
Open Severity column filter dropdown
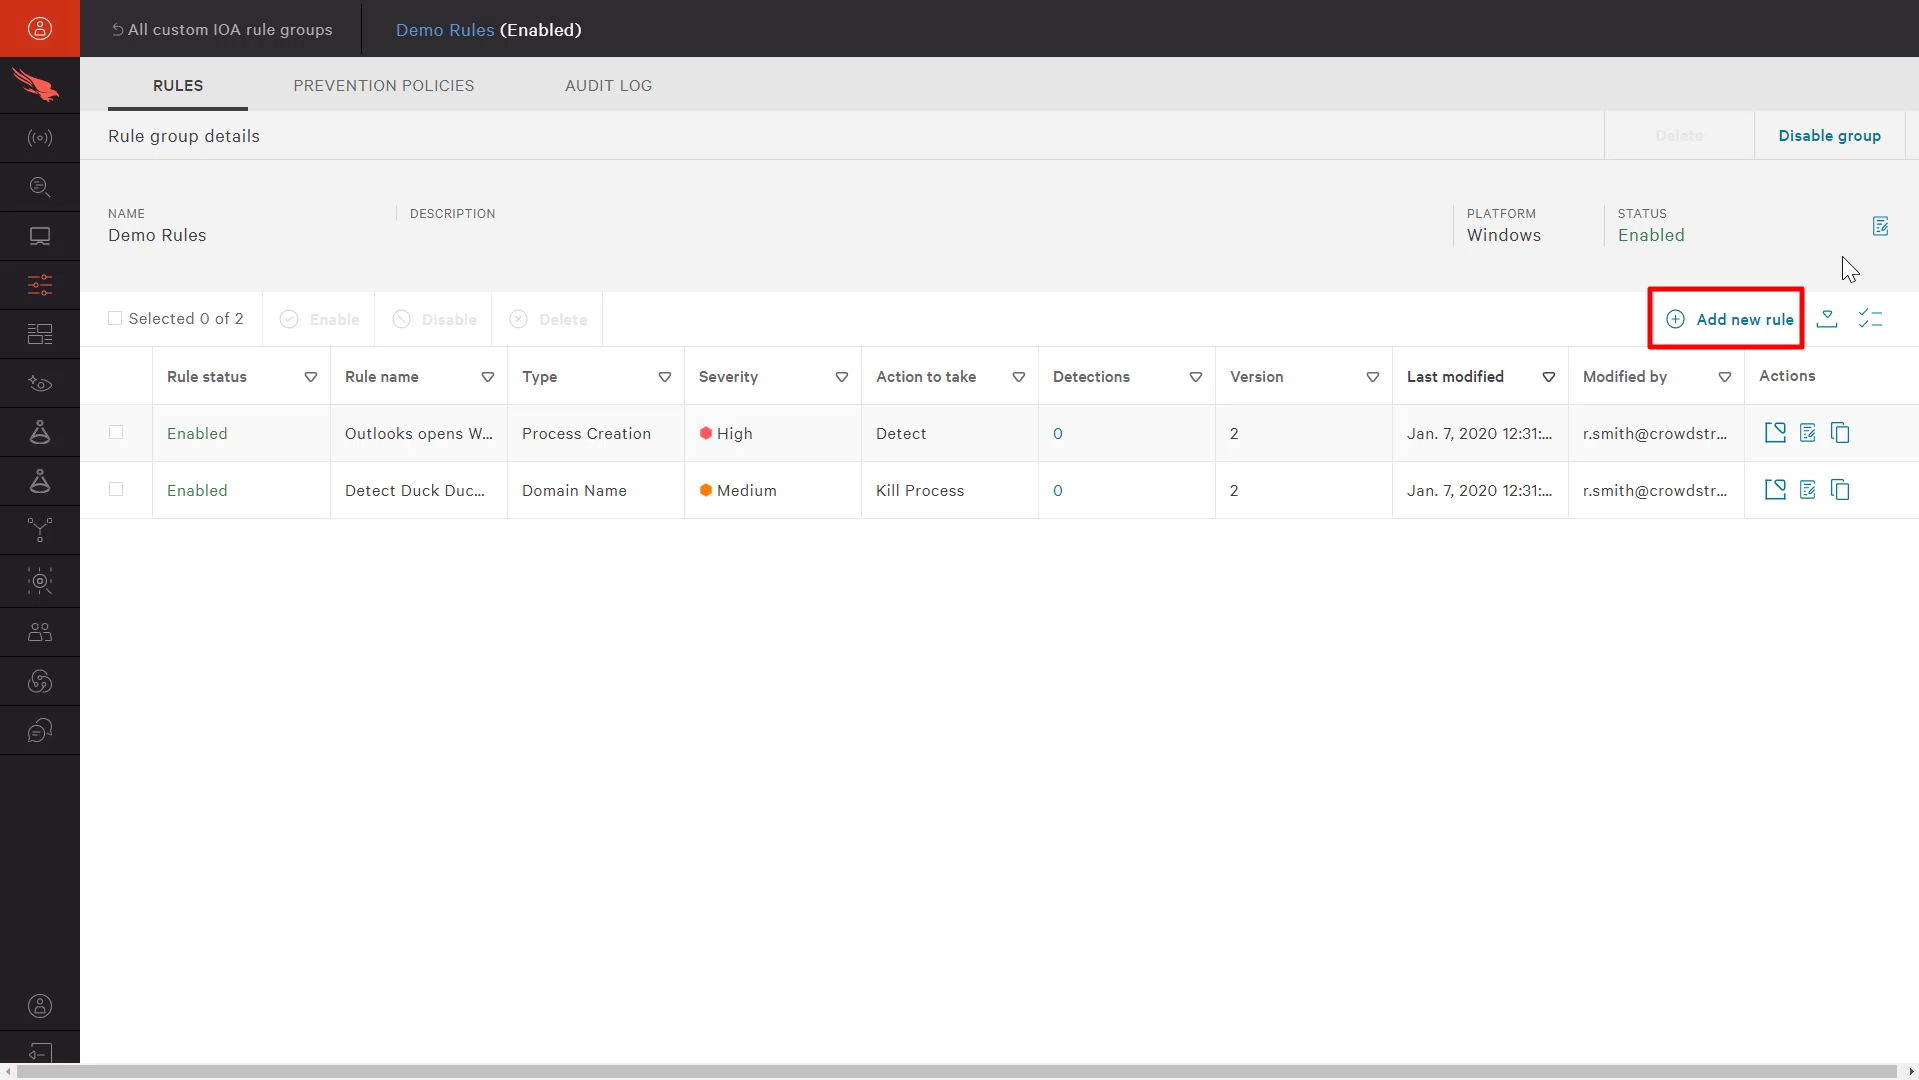pyautogui.click(x=842, y=377)
